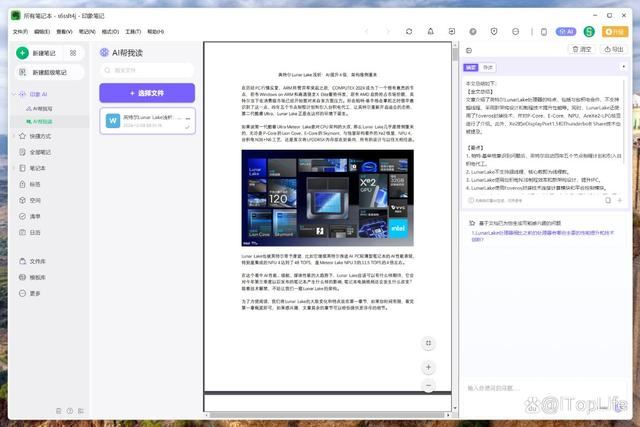The width and height of the screenshot is (640, 427).
Task: Zoom out the document with minus button
Action: 428,384
